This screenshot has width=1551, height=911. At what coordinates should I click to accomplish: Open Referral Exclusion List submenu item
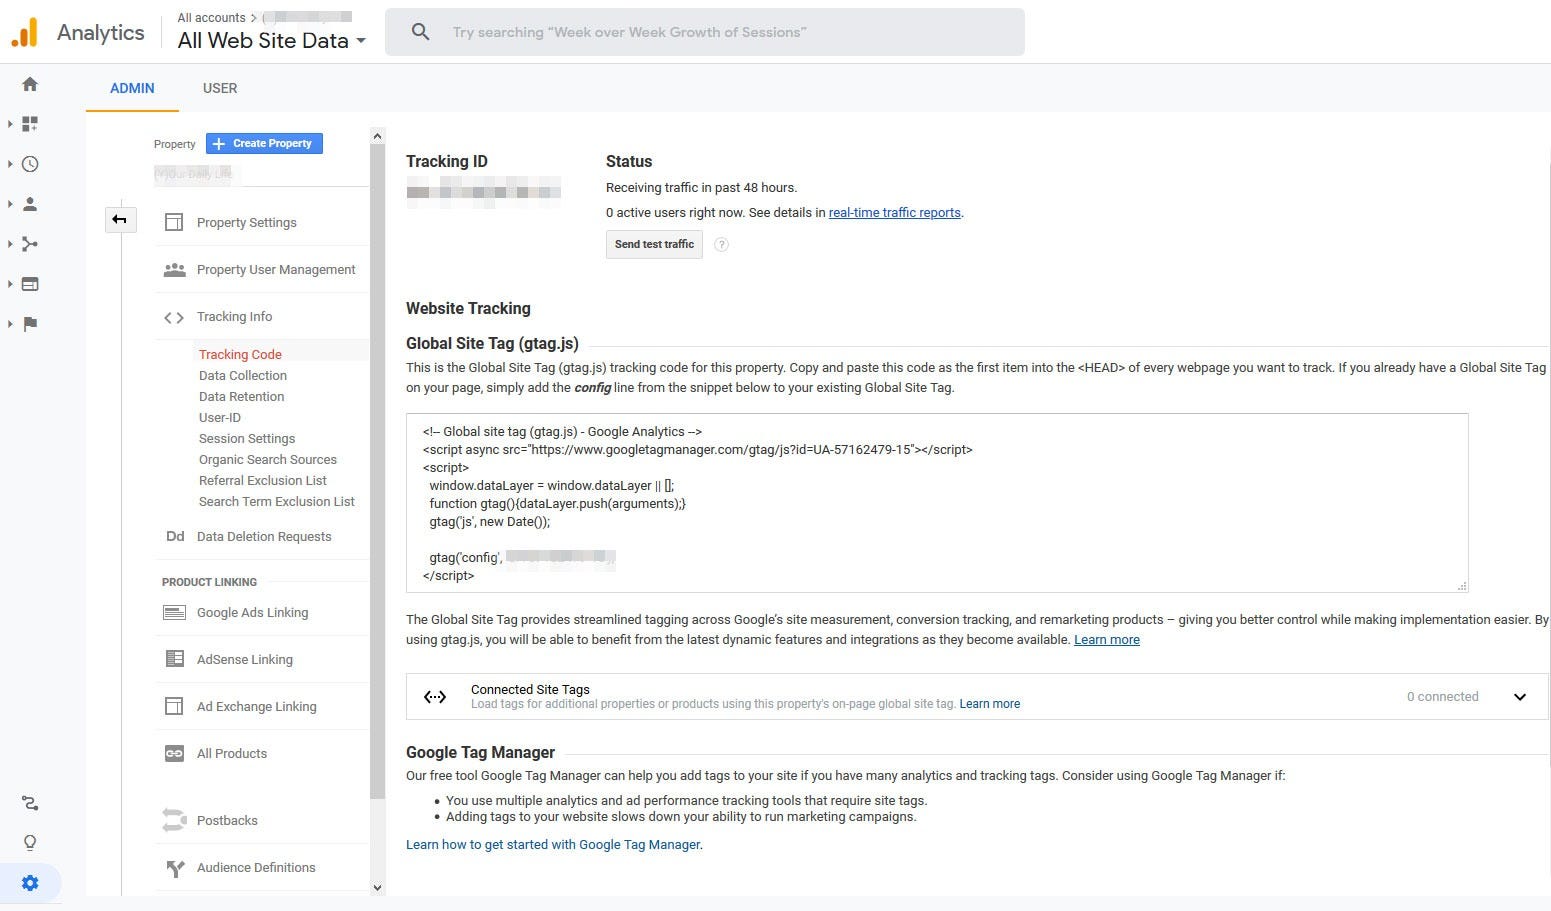[263, 480]
